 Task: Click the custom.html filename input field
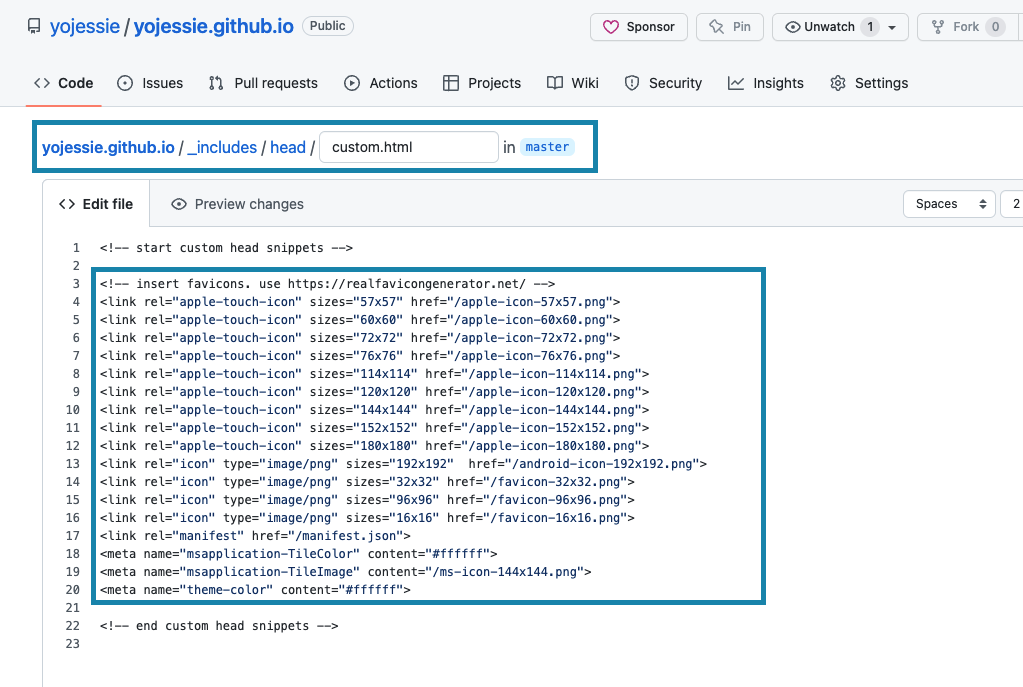point(409,147)
